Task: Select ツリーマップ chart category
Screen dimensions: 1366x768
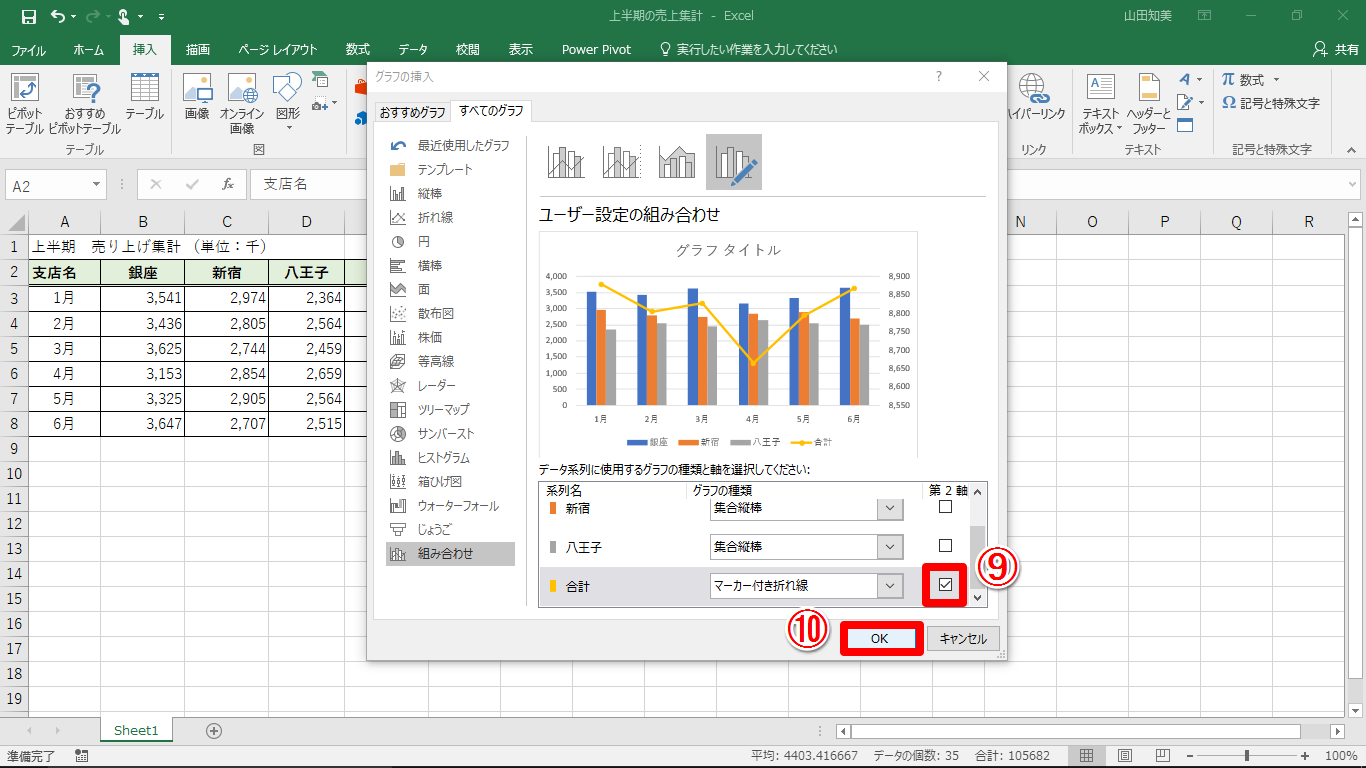Action: tap(450, 410)
